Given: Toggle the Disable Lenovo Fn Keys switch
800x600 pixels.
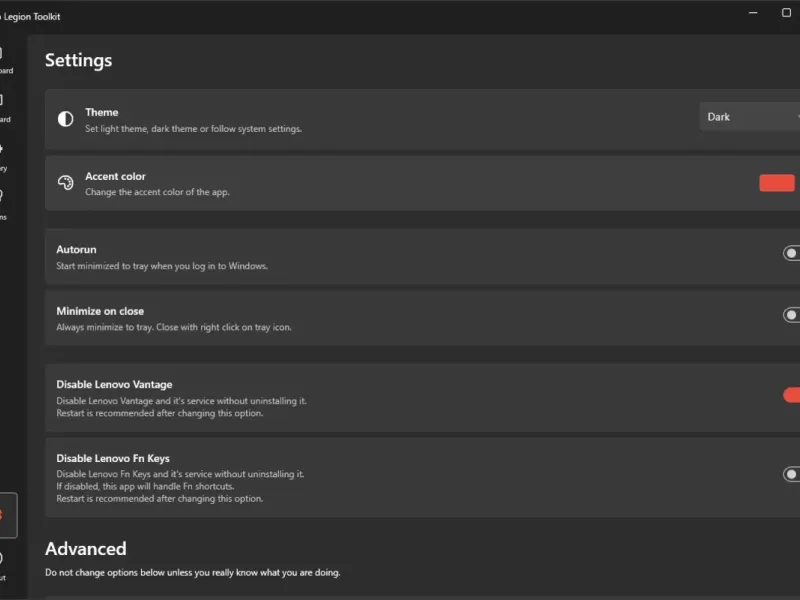Looking at the screenshot, I should coord(791,475).
